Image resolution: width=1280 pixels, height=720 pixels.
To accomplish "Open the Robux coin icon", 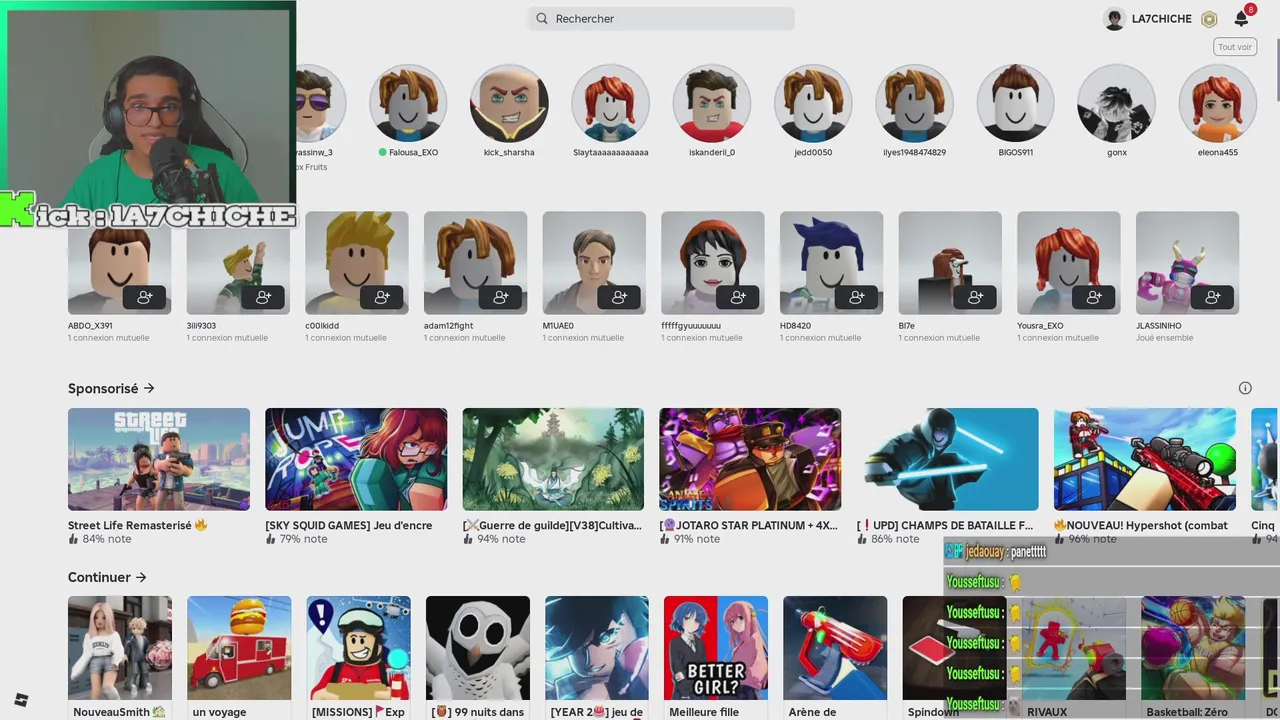I will tap(1209, 19).
